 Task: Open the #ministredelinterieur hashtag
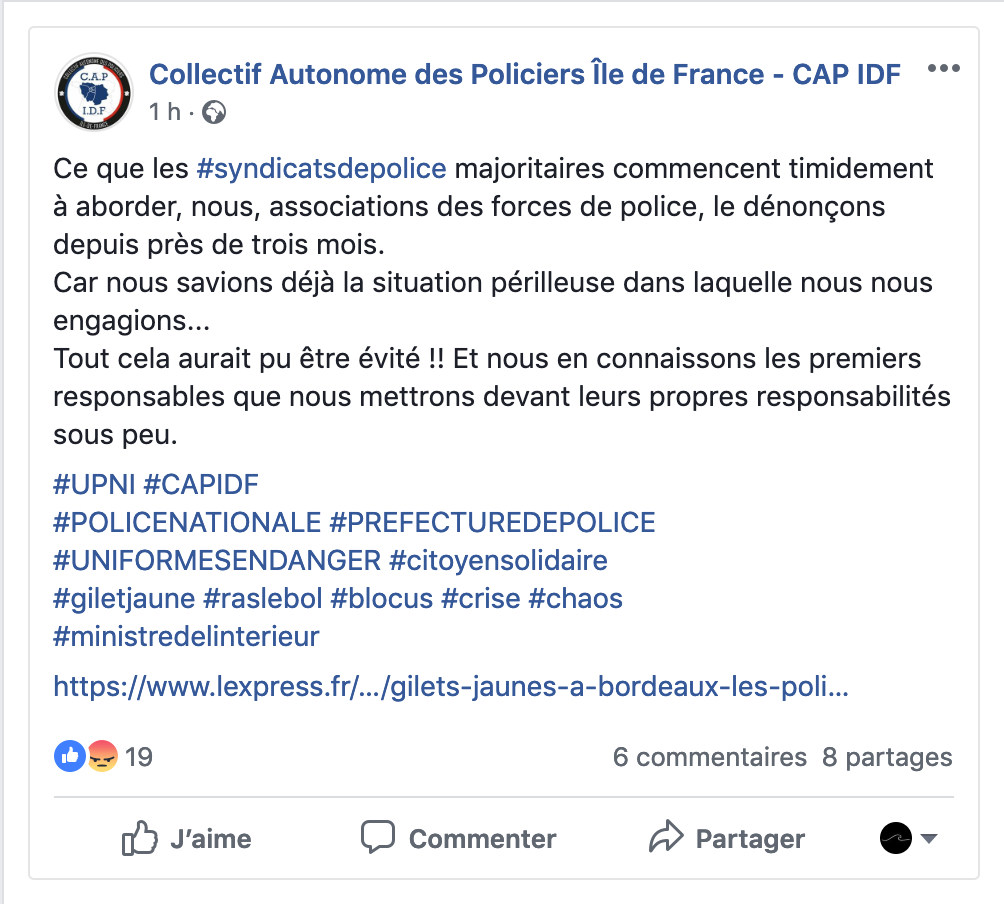186,637
